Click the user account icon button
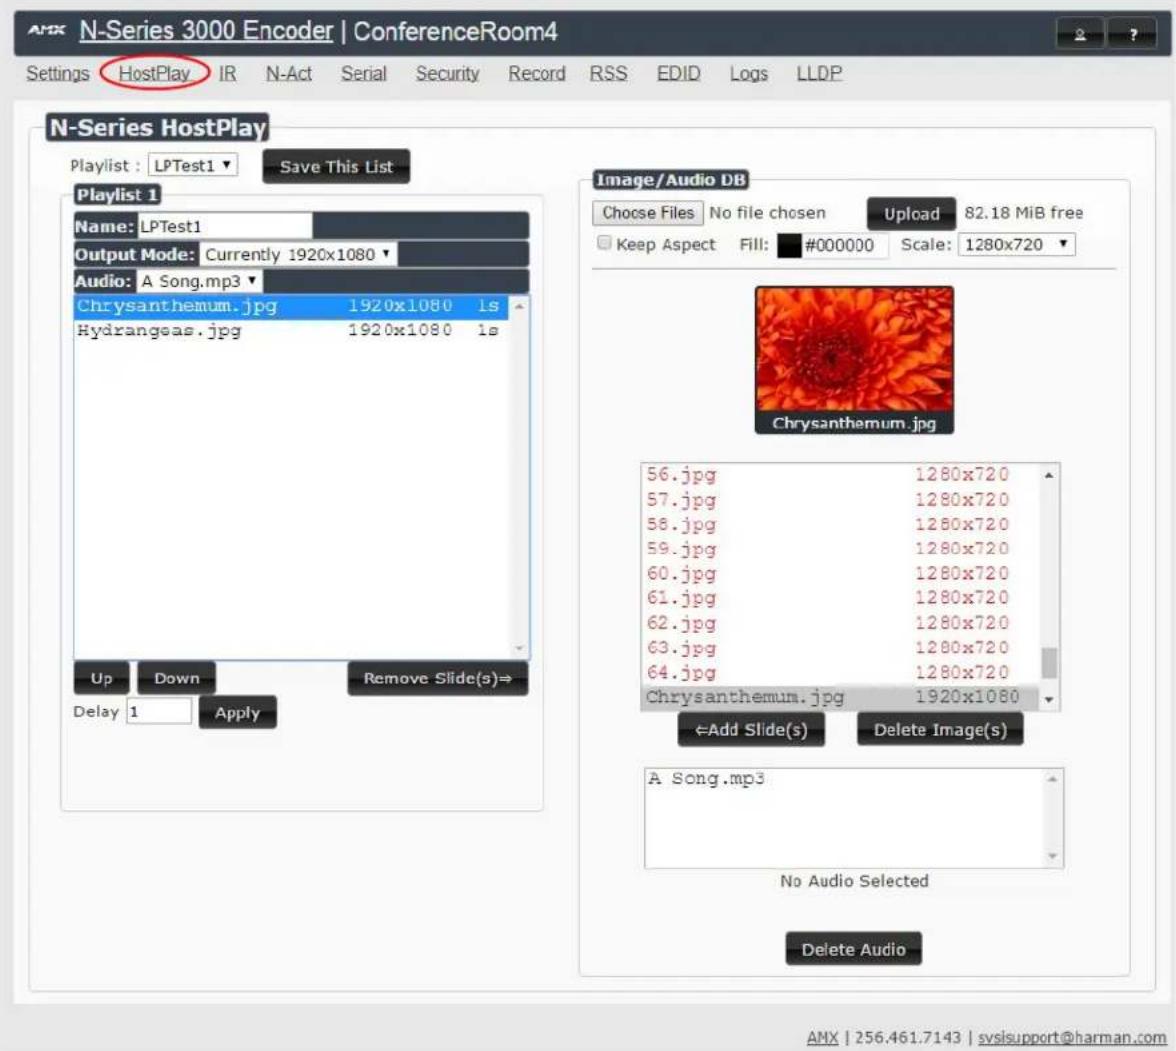This screenshot has width=1176, height=1051. point(1079,34)
